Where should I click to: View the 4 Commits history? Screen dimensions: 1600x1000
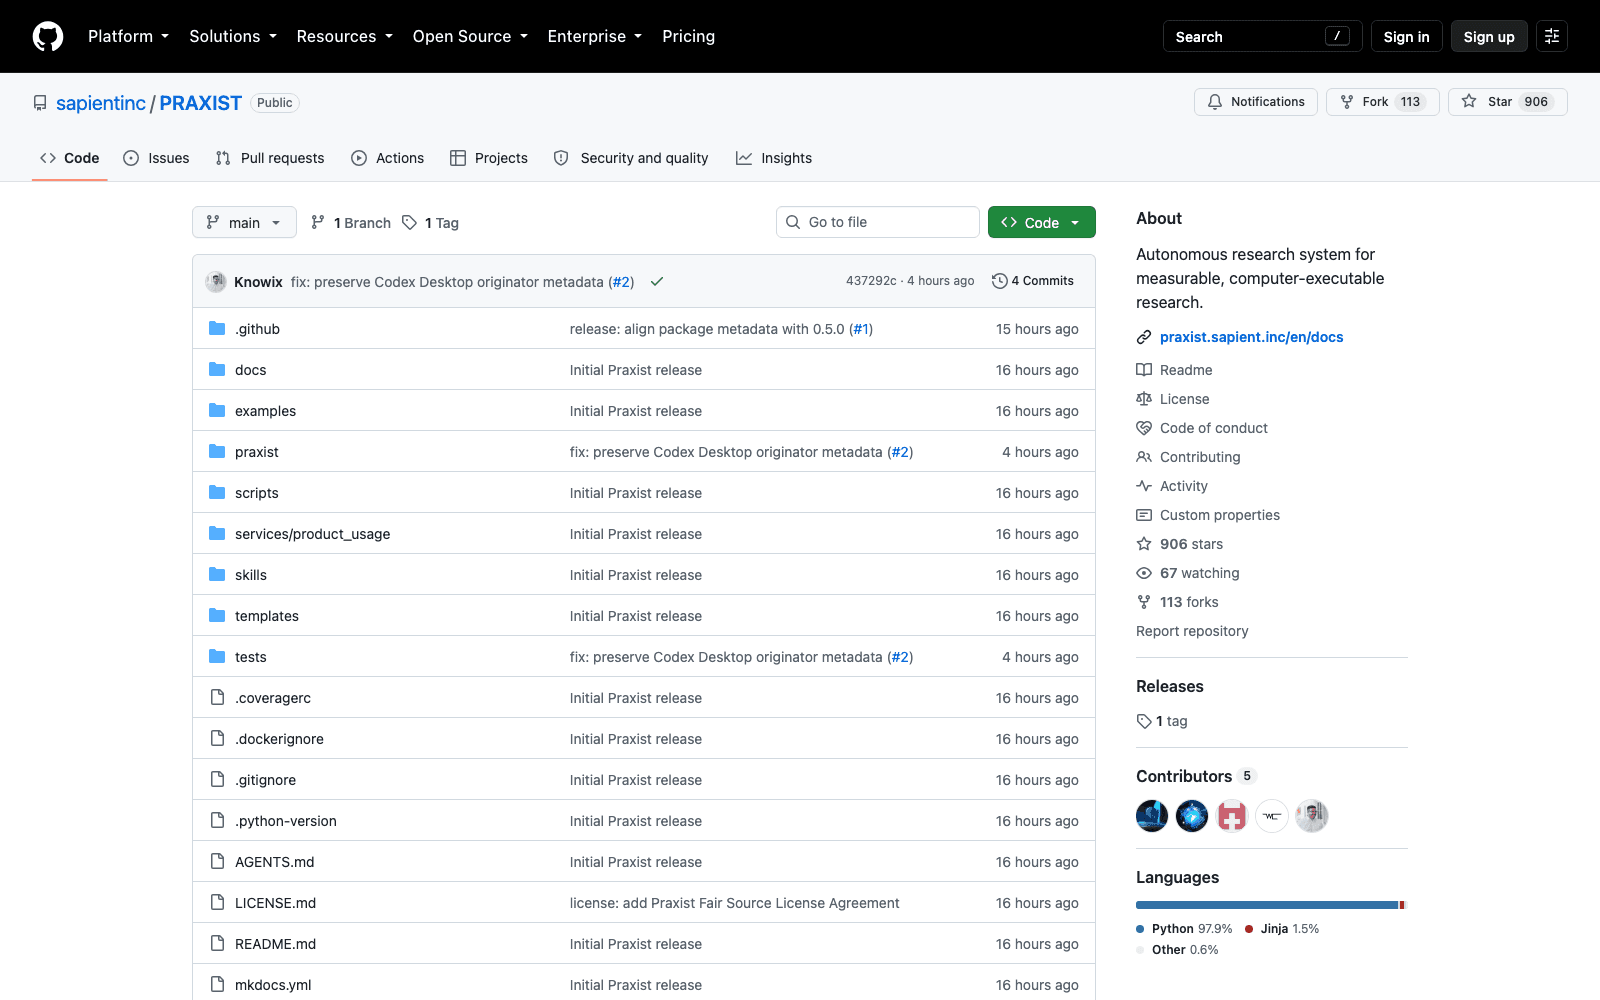point(1033,281)
